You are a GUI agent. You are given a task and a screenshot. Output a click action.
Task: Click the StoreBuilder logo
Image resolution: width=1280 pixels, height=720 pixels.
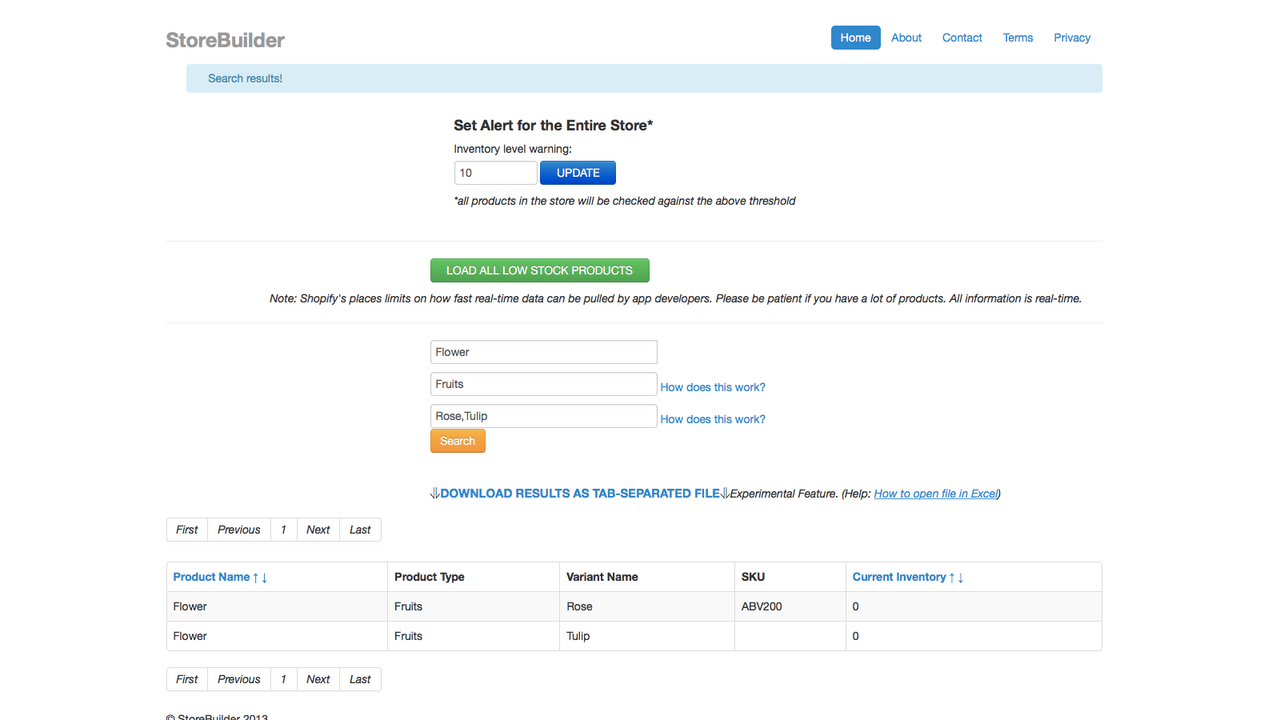coord(224,40)
